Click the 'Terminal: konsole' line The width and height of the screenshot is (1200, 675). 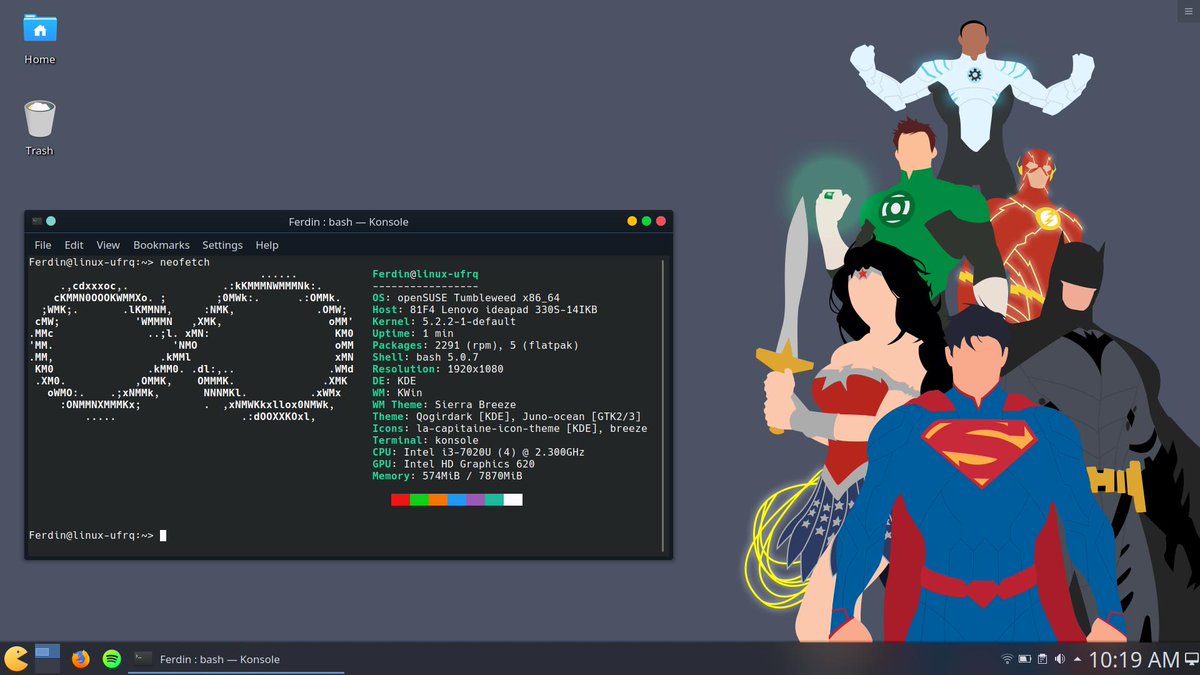click(425, 440)
